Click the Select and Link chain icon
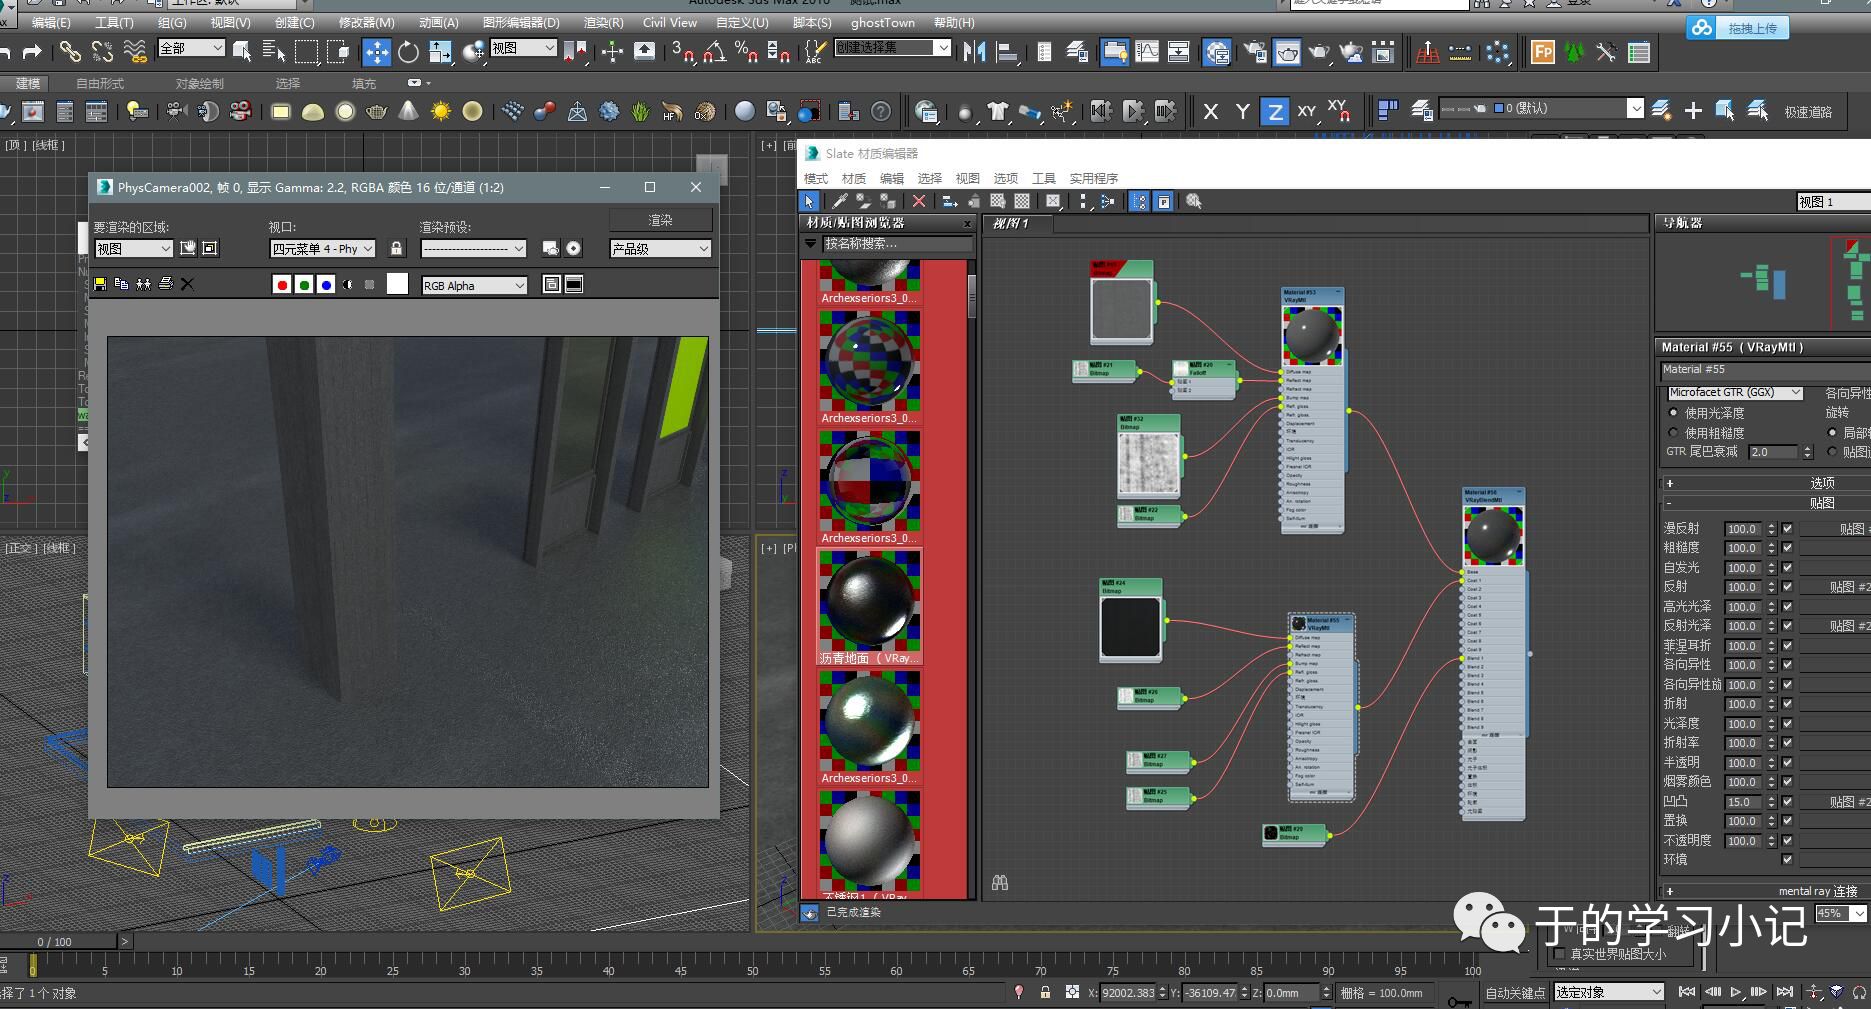 click(x=69, y=51)
